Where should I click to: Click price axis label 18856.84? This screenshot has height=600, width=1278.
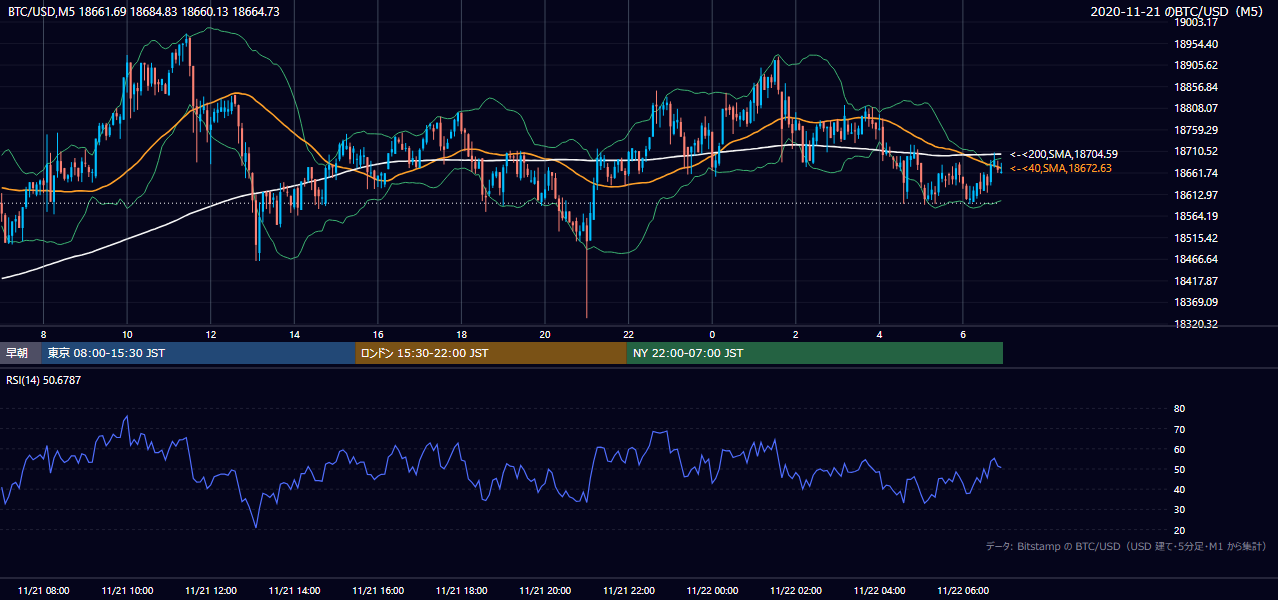(x=1196, y=87)
